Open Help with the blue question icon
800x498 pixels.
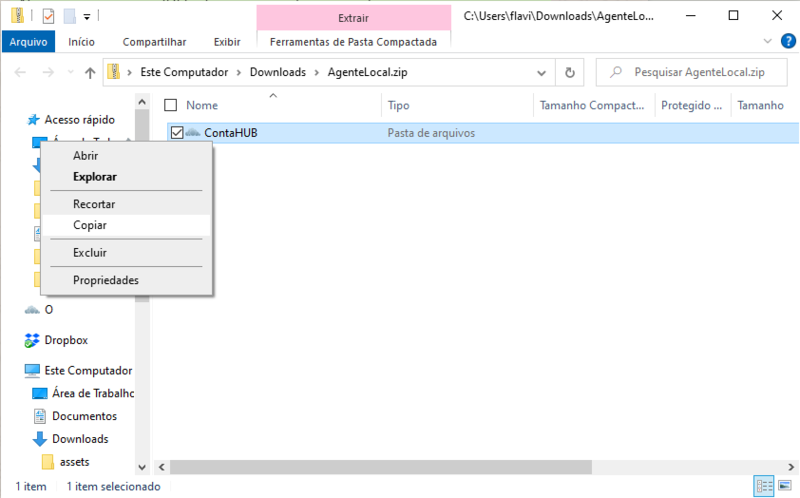point(788,41)
